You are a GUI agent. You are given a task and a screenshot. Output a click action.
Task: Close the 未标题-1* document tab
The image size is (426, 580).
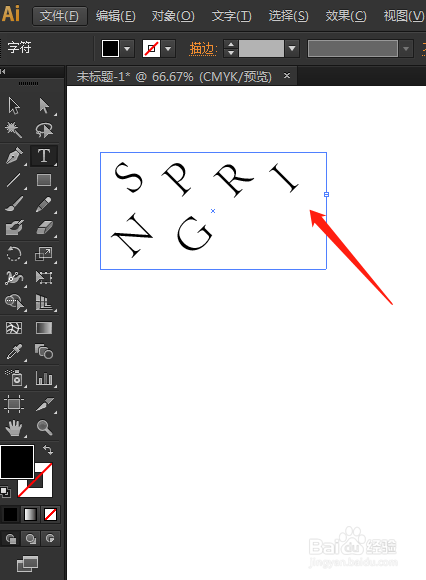point(287,75)
